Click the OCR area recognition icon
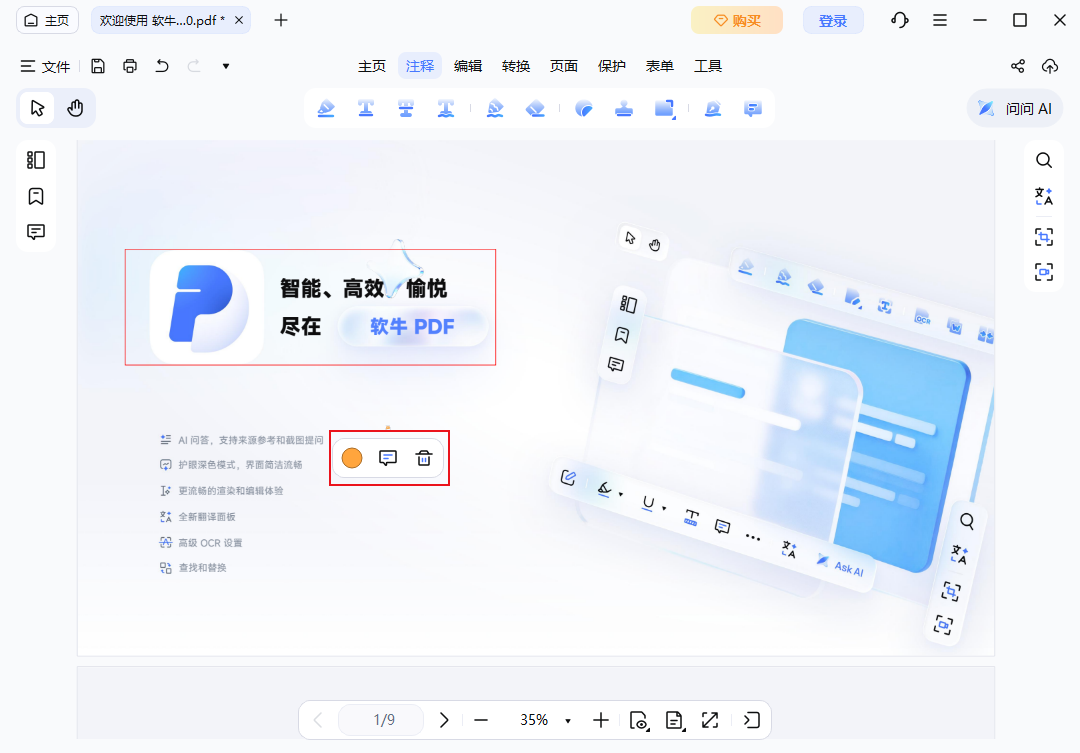1080x753 pixels. point(1043,237)
